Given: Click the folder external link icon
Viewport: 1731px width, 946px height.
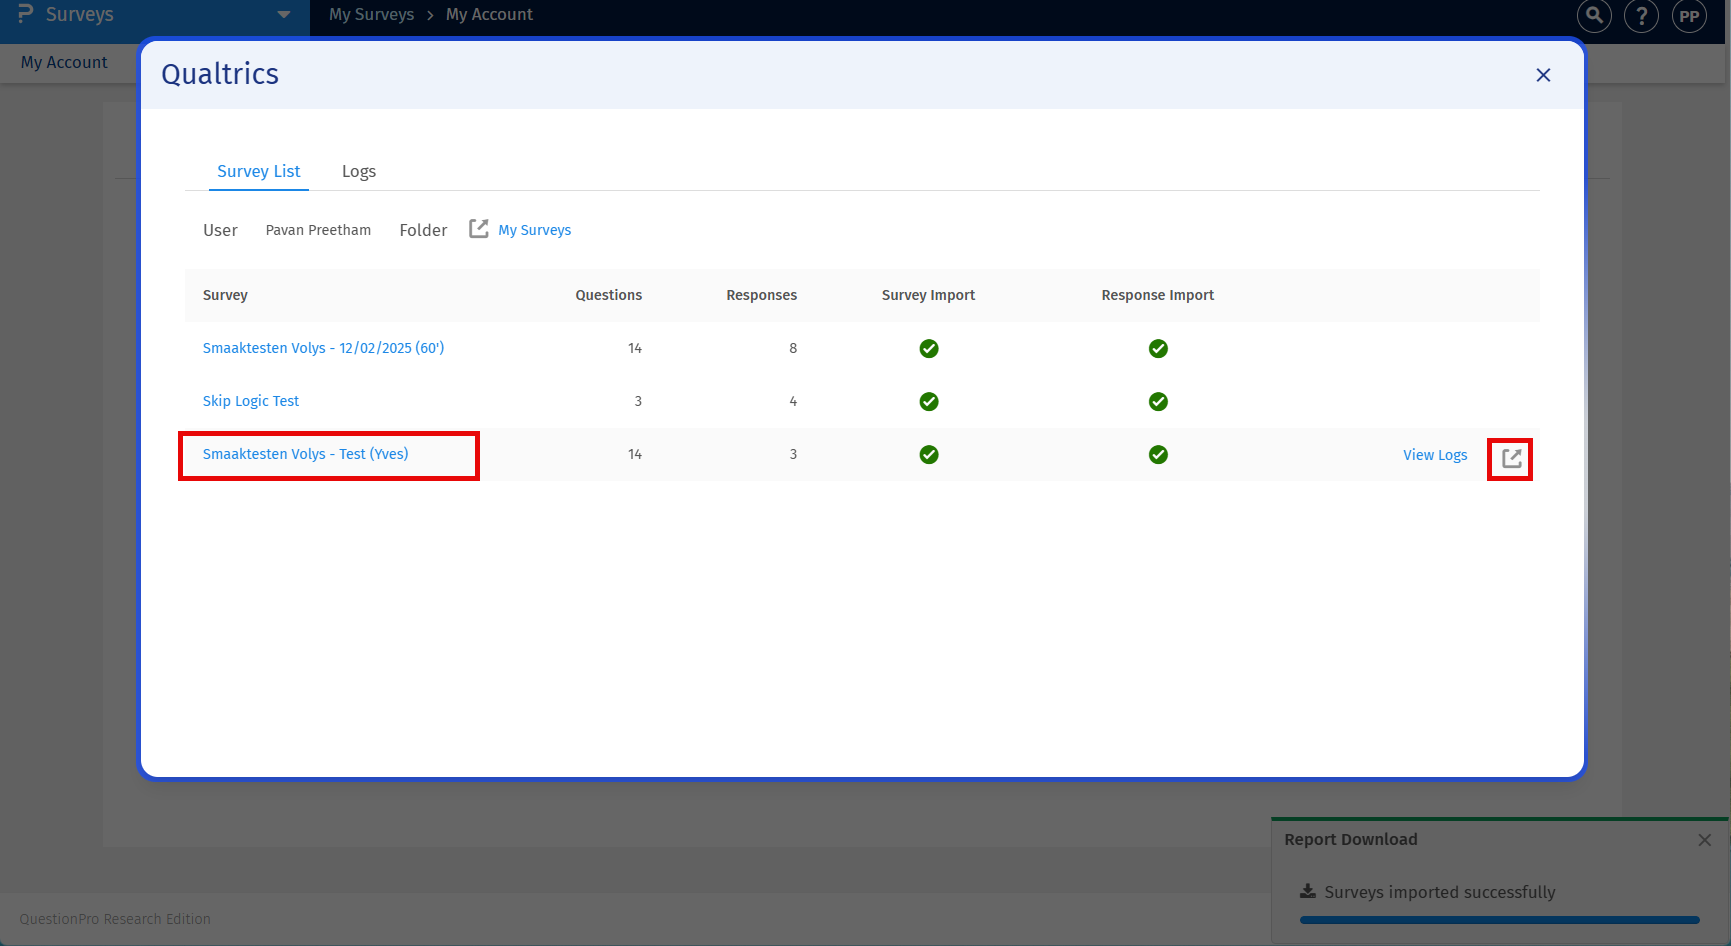Looking at the screenshot, I should coord(479,229).
